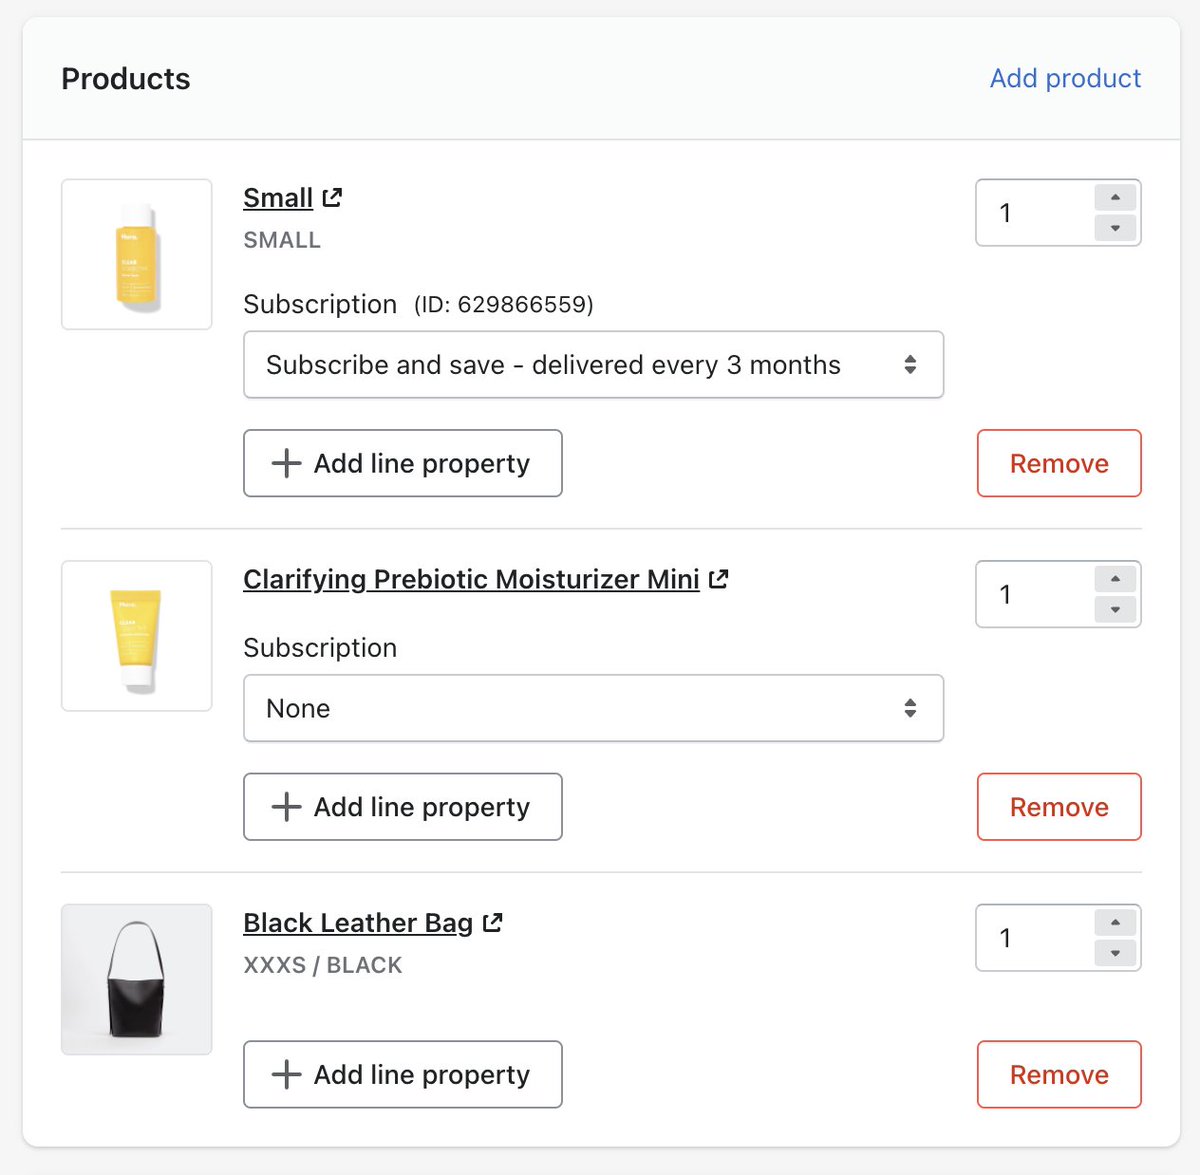This screenshot has height=1175, width=1200.
Task: Remove the Black Leather Bag
Action: (x=1059, y=1075)
